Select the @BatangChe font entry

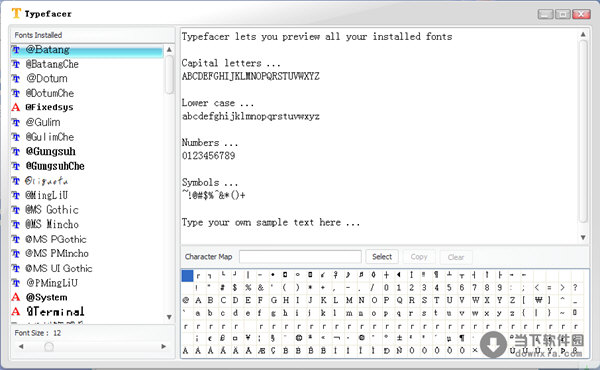[52, 64]
